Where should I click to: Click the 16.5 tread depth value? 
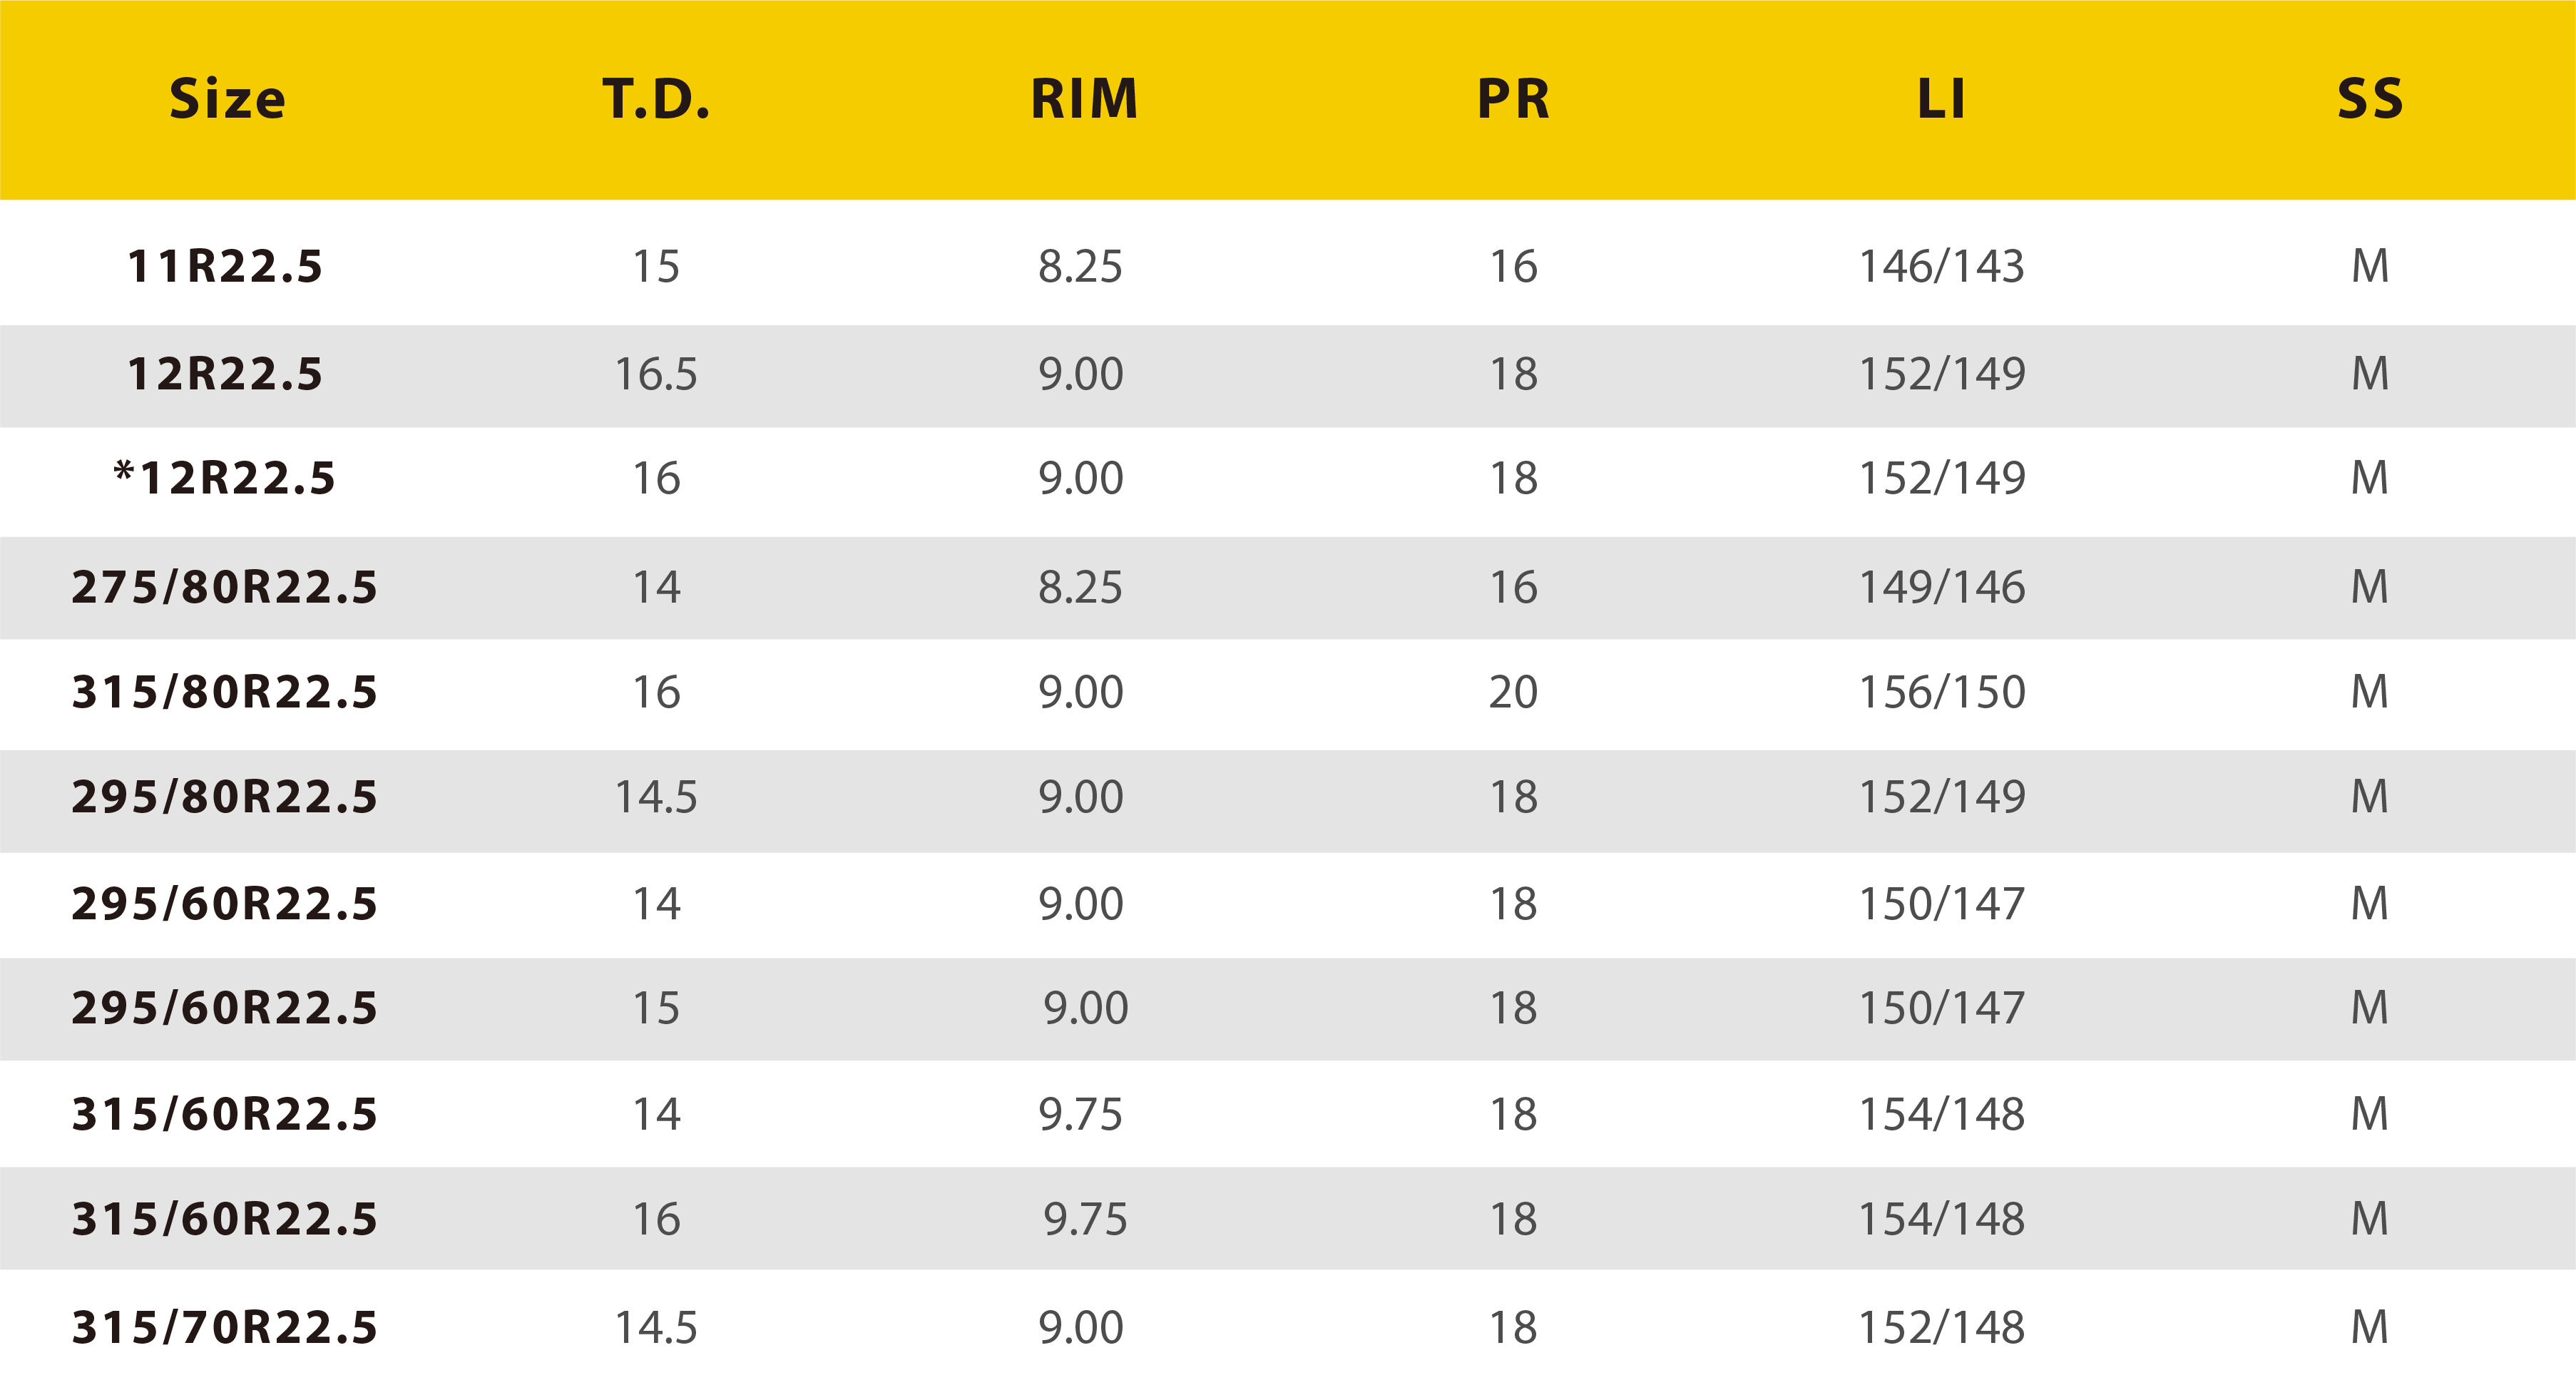[656, 374]
